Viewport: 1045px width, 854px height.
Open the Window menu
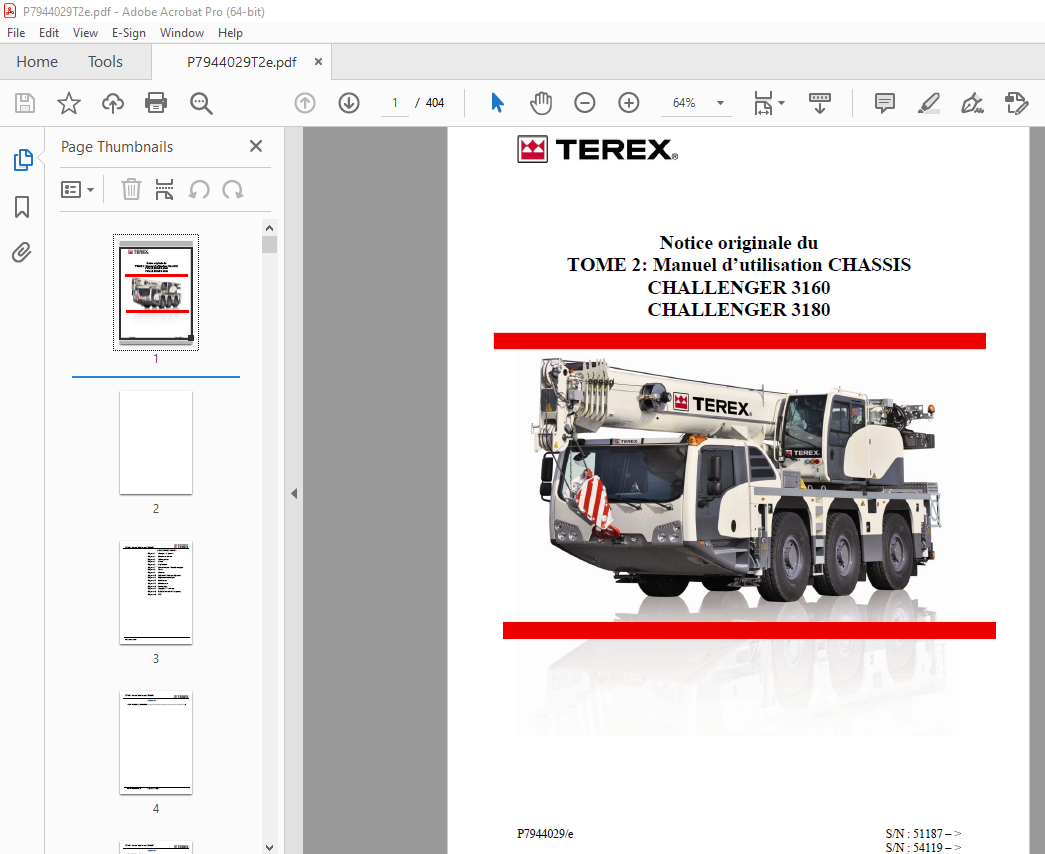point(182,33)
